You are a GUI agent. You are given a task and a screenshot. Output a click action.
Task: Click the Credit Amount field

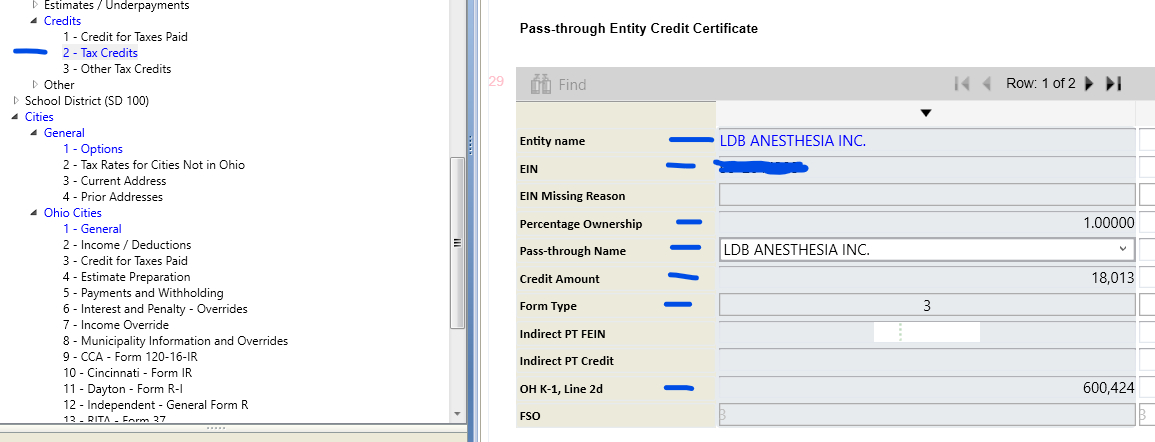tap(926, 278)
